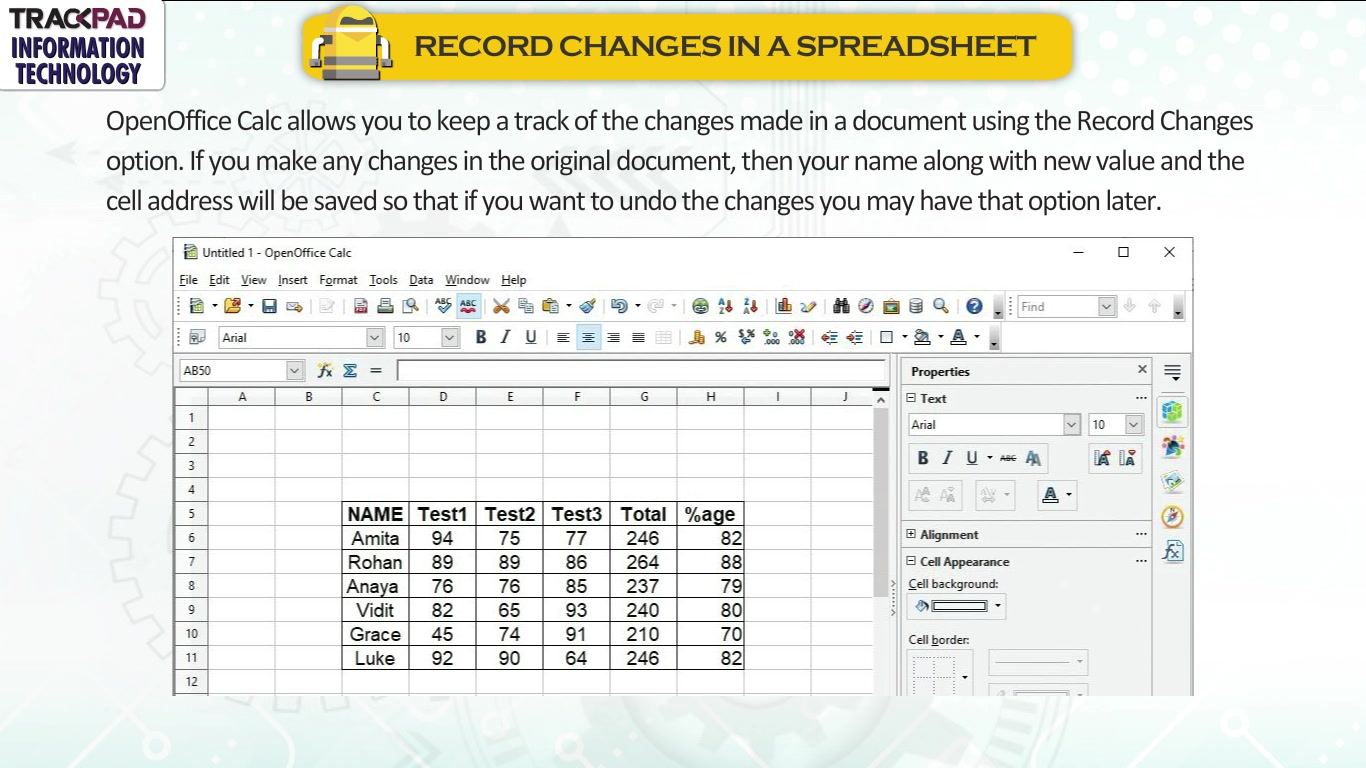This screenshot has height=768, width=1366.
Task: Toggle Underline in formatting toolbar
Action: click(x=530, y=338)
